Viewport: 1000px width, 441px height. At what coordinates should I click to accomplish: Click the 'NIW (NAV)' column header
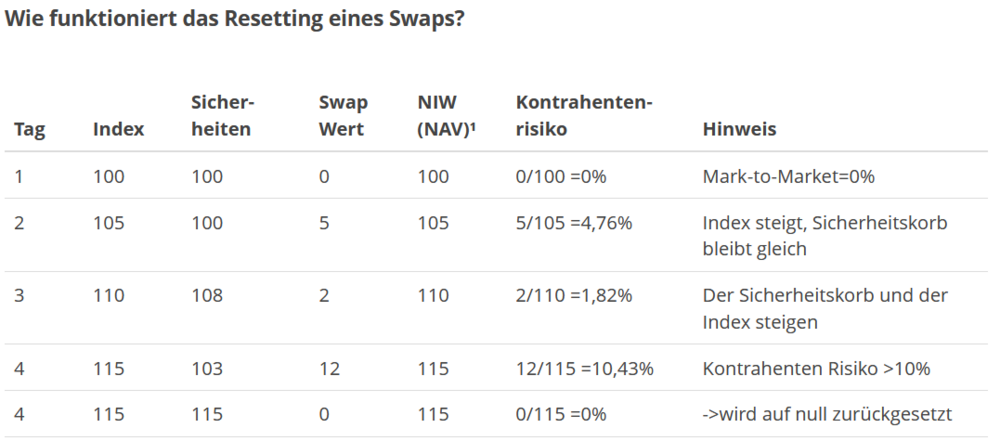[441, 116]
